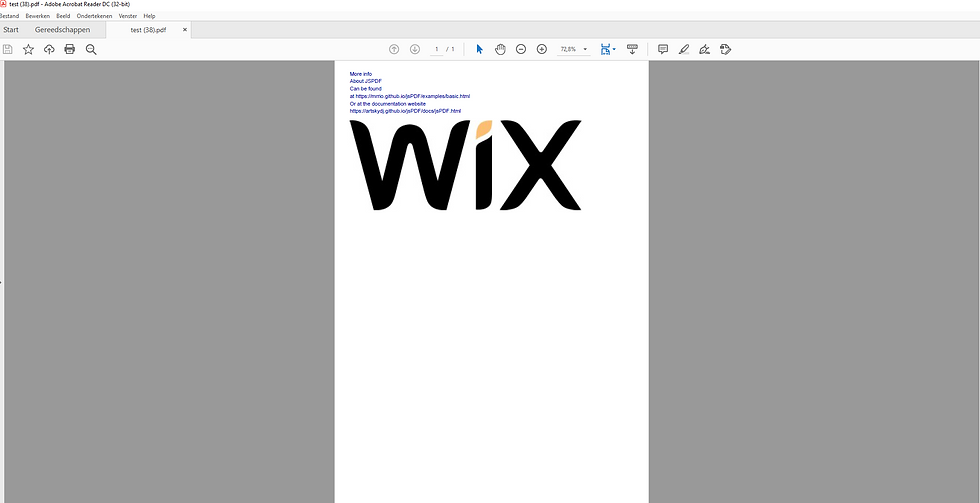Viewport: 980px width, 503px height.
Task: Open the Ondertekenen menu
Action: pos(94,16)
